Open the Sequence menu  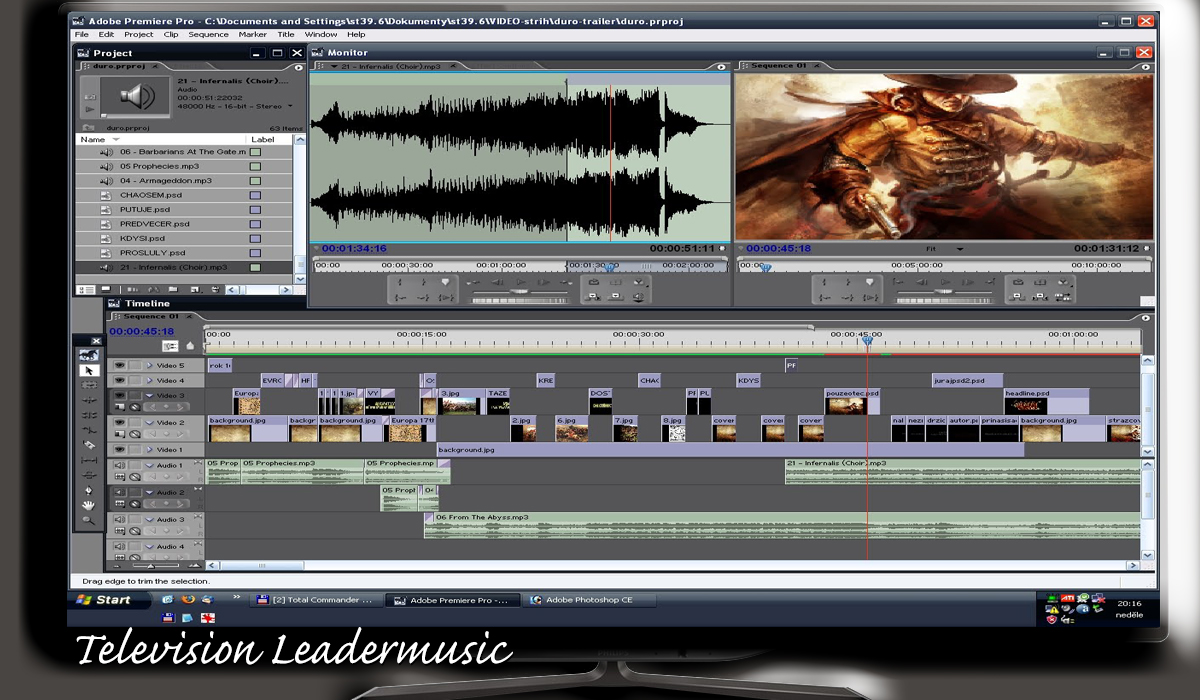pyautogui.click(x=208, y=34)
